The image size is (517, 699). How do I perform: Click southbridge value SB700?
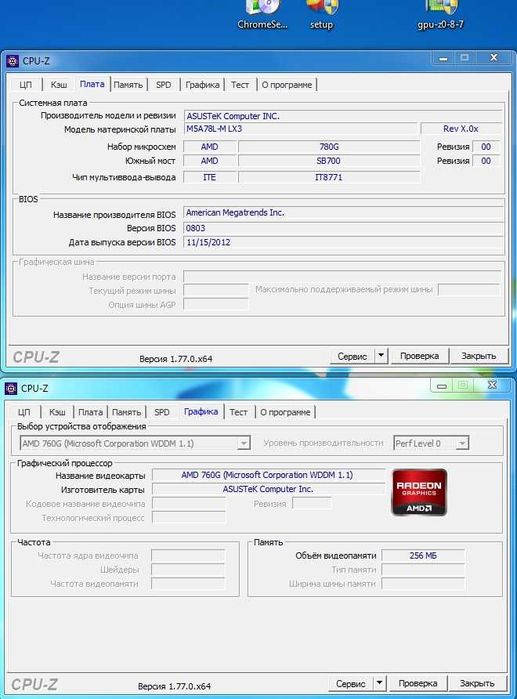coord(329,161)
